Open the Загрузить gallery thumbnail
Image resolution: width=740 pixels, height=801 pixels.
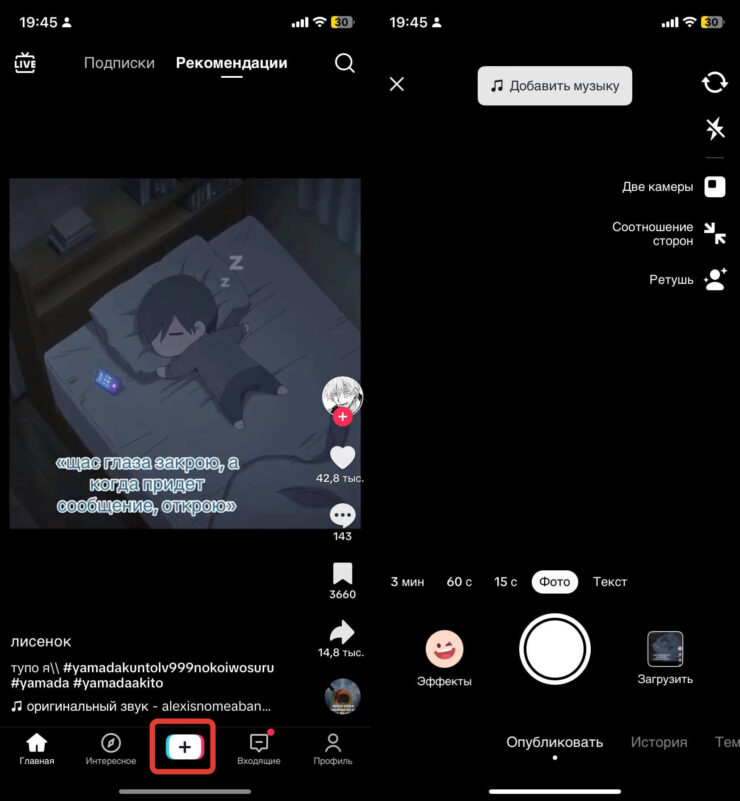(665, 649)
